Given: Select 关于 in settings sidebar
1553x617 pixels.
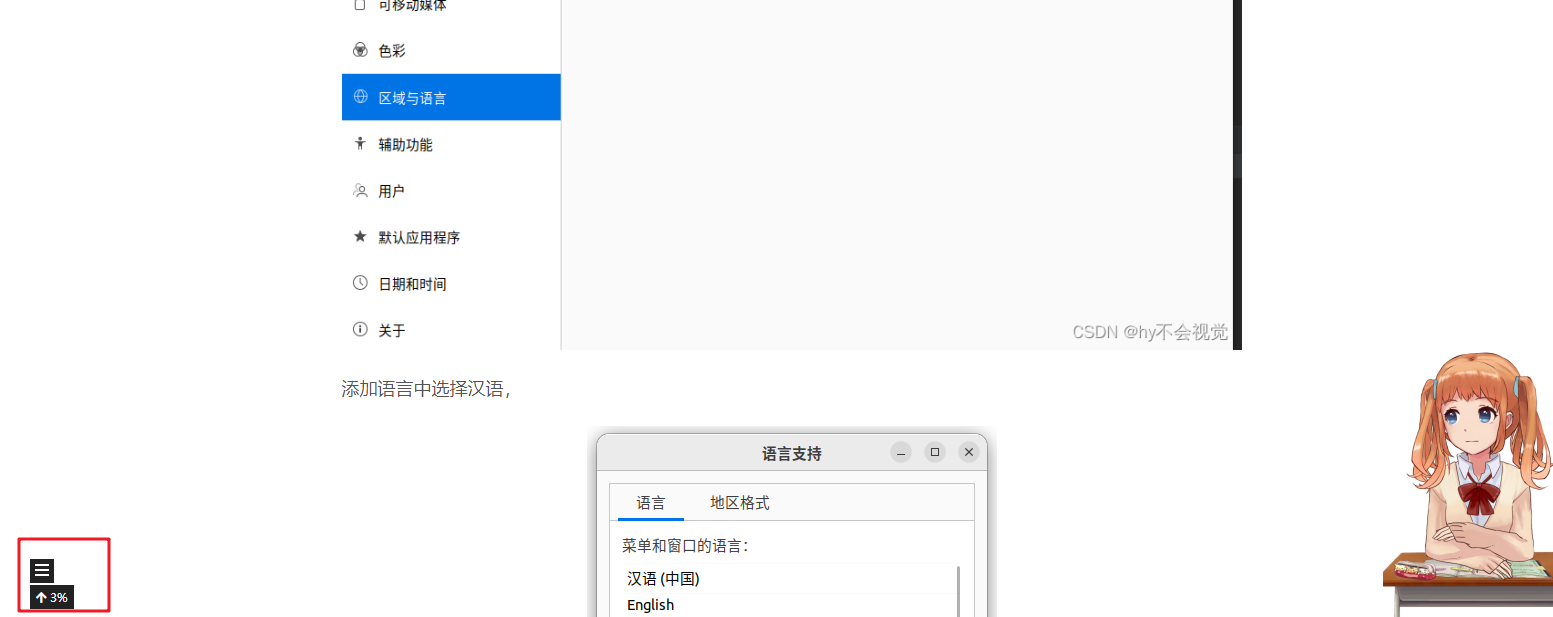Looking at the screenshot, I should coord(451,330).
